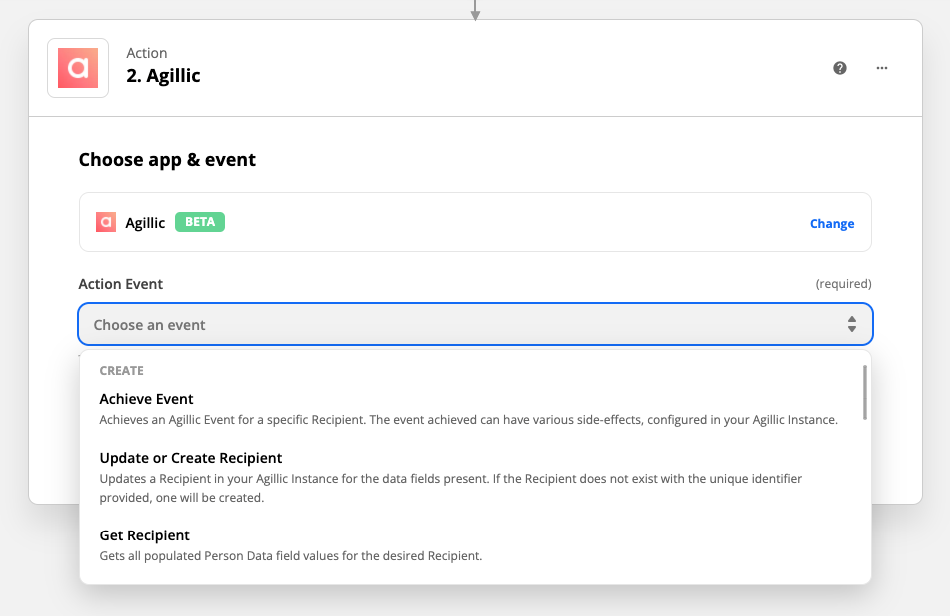Click the small Agillic icon beside BETA badge
The image size is (950, 616).
105,222
